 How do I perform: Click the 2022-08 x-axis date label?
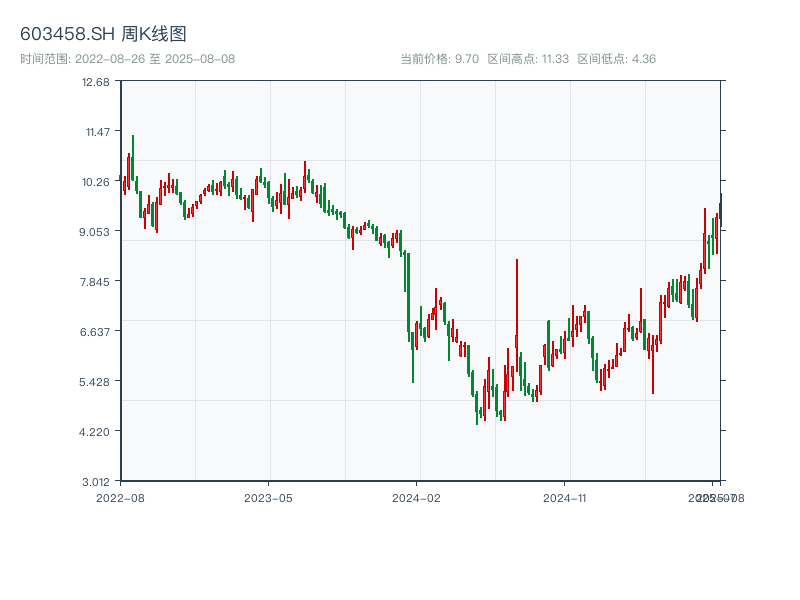click(121, 497)
